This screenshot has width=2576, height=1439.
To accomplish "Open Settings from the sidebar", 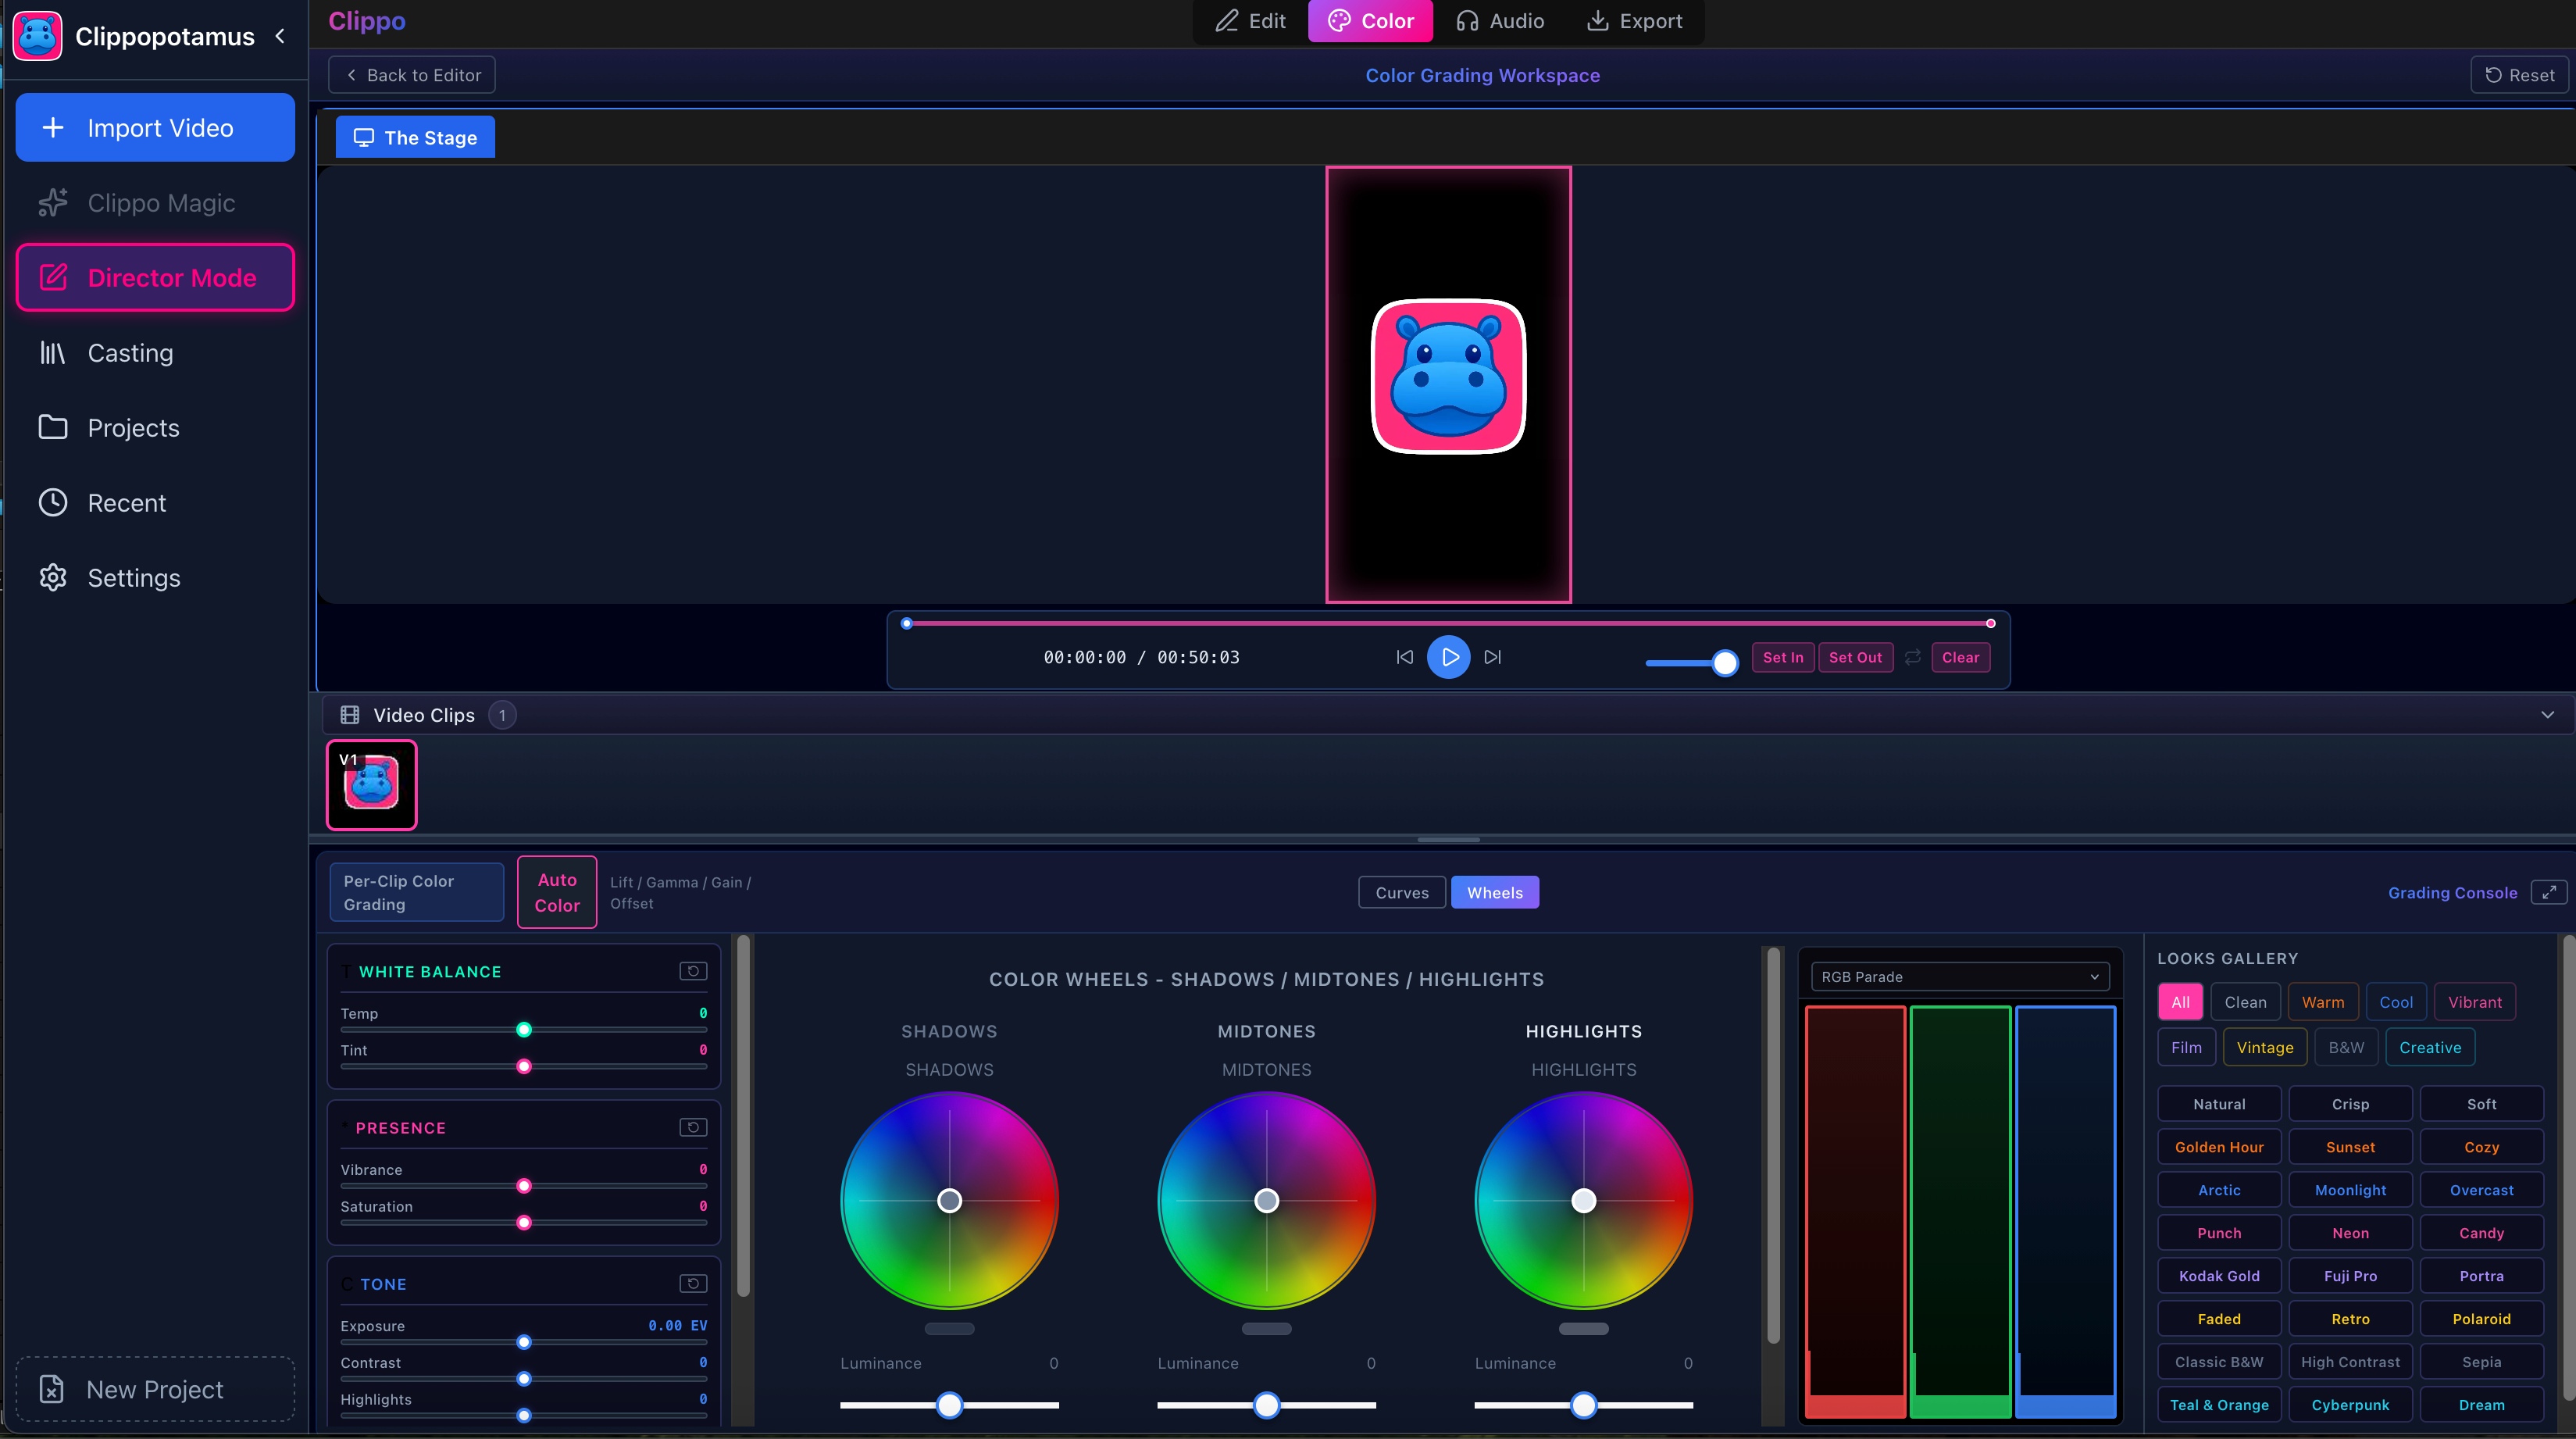I will coord(155,578).
